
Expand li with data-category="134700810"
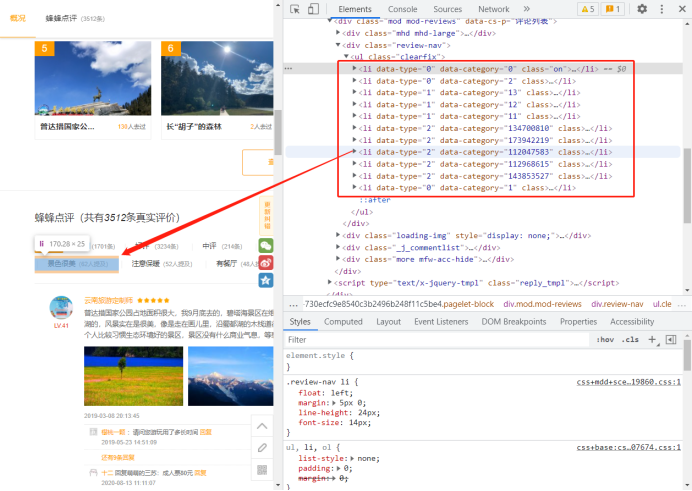click(354, 128)
